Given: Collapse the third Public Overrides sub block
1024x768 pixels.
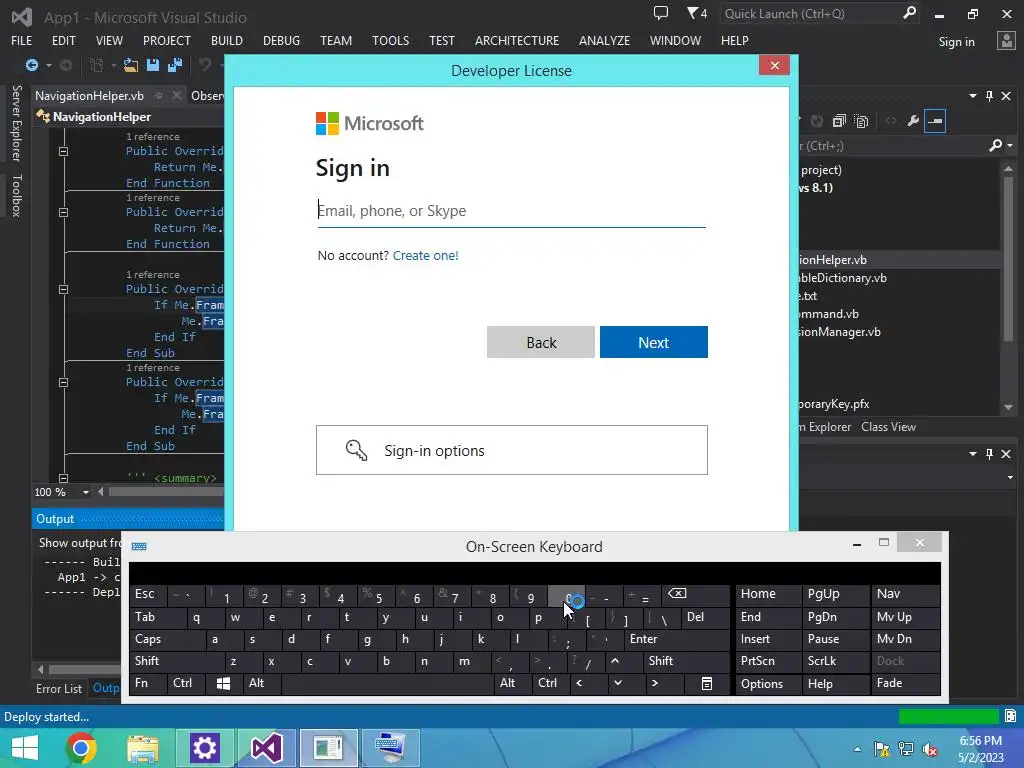Looking at the screenshot, I should (x=63, y=289).
